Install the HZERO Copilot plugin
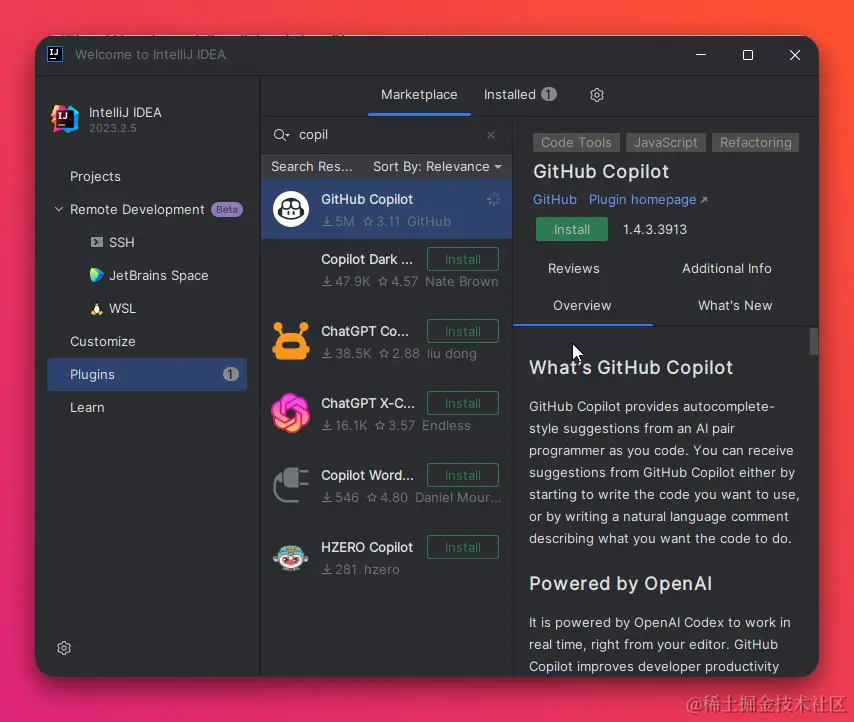854x722 pixels. click(462, 547)
